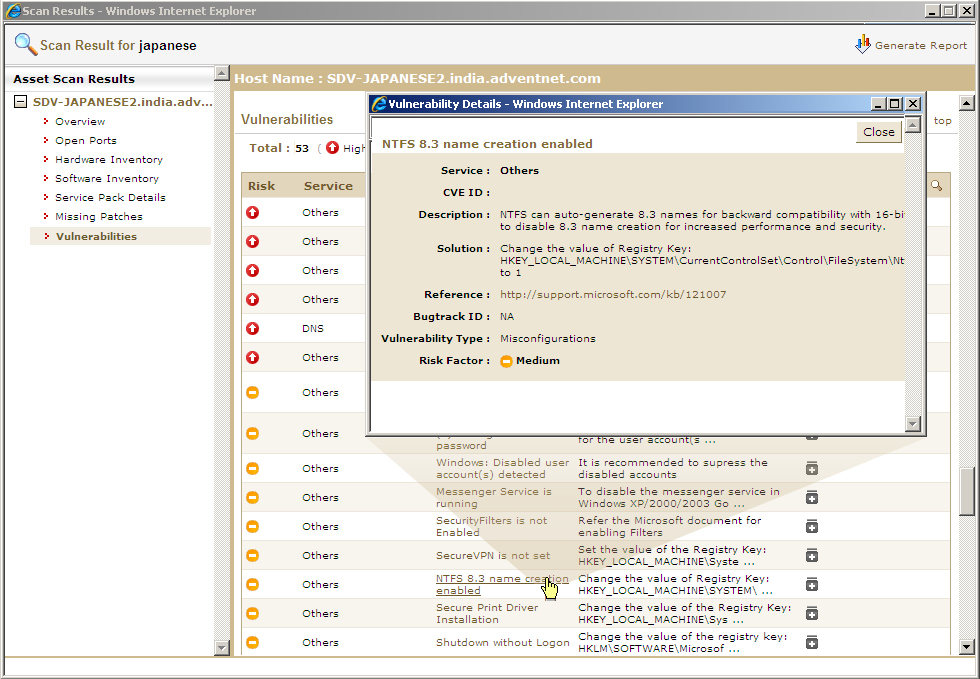Click the Medium risk factor icon in details popup
The width and height of the screenshot is (980, 679).
(x=506, y=361)
